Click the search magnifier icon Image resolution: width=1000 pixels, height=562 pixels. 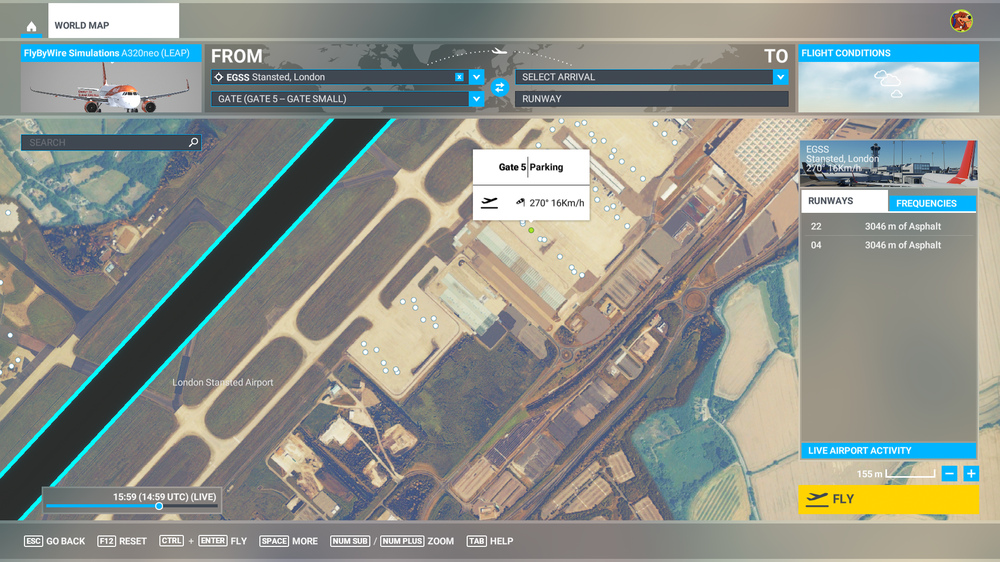[x=193, y=143]
